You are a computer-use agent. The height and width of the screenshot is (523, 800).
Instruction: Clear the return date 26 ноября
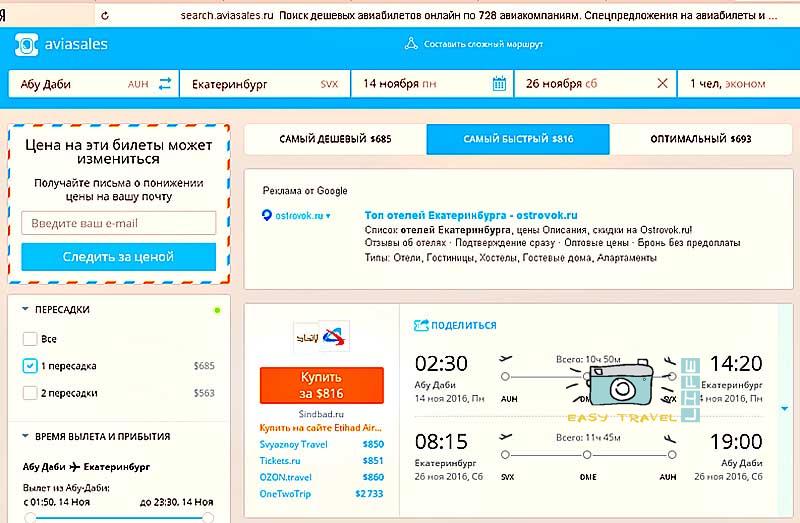coord(662,83)
